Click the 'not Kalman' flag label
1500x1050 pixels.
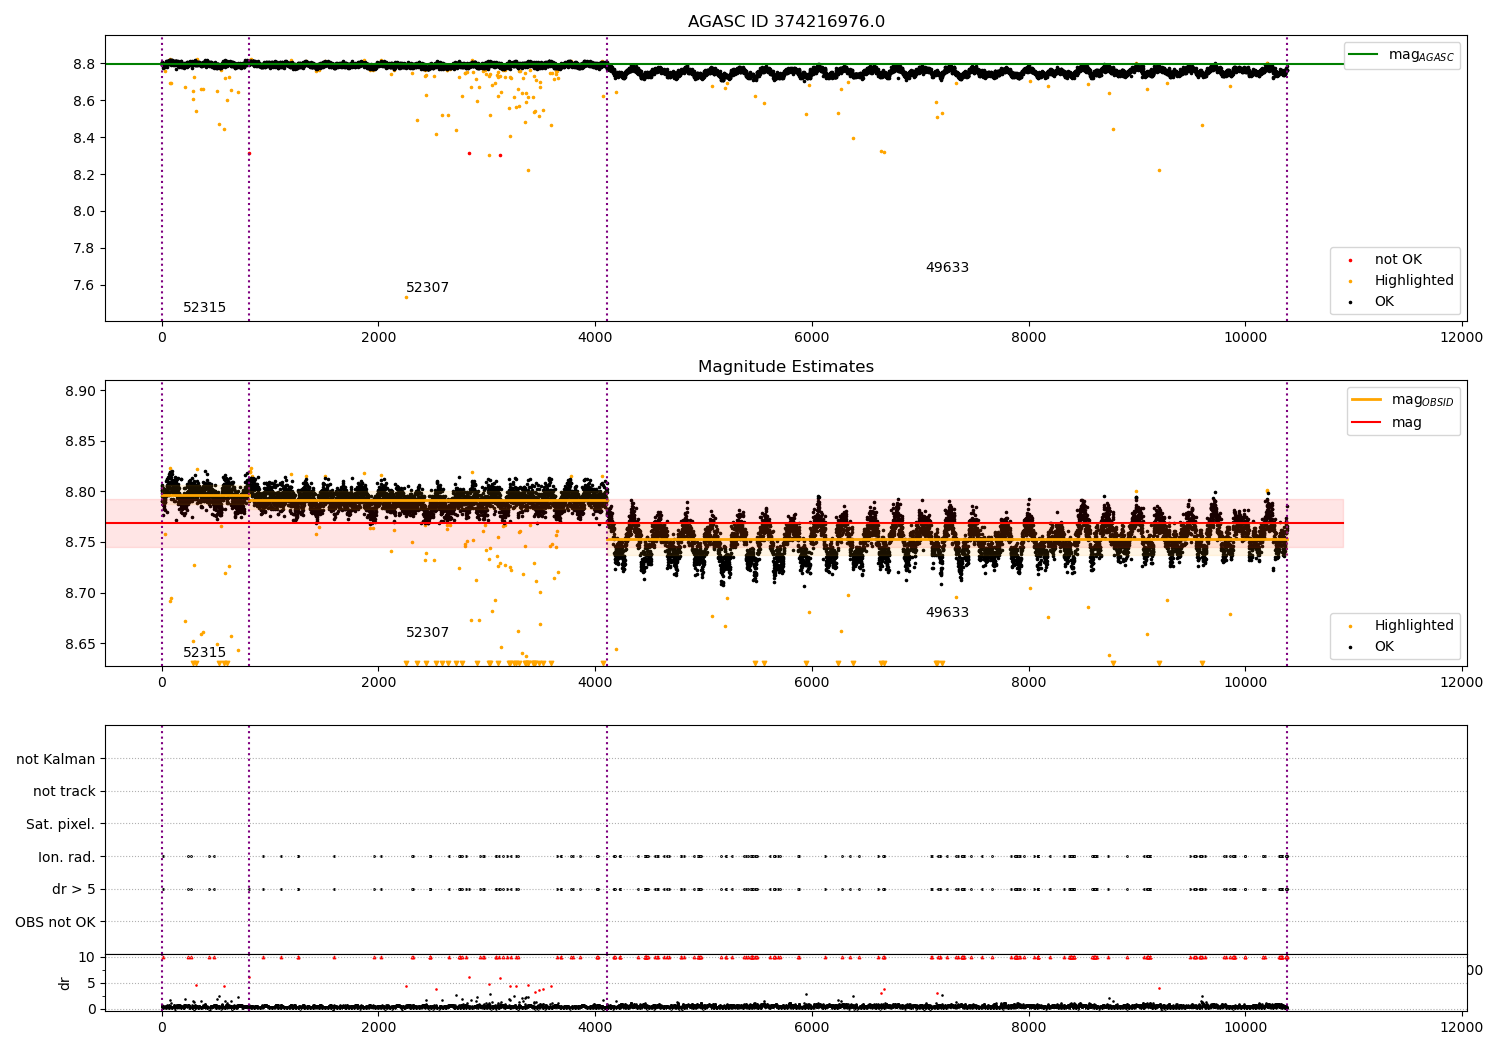point(56,759)
